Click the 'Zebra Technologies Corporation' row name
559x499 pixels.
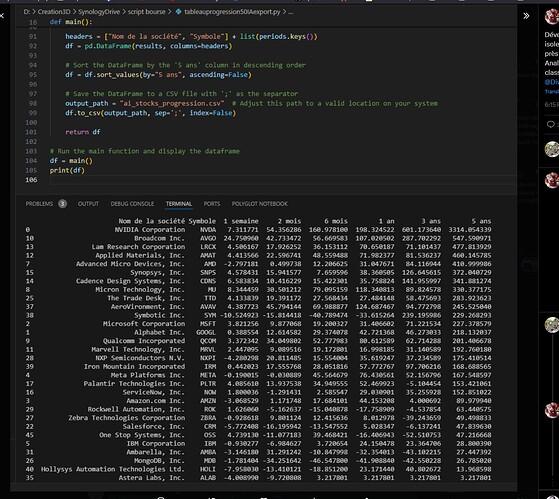point(127,418)
